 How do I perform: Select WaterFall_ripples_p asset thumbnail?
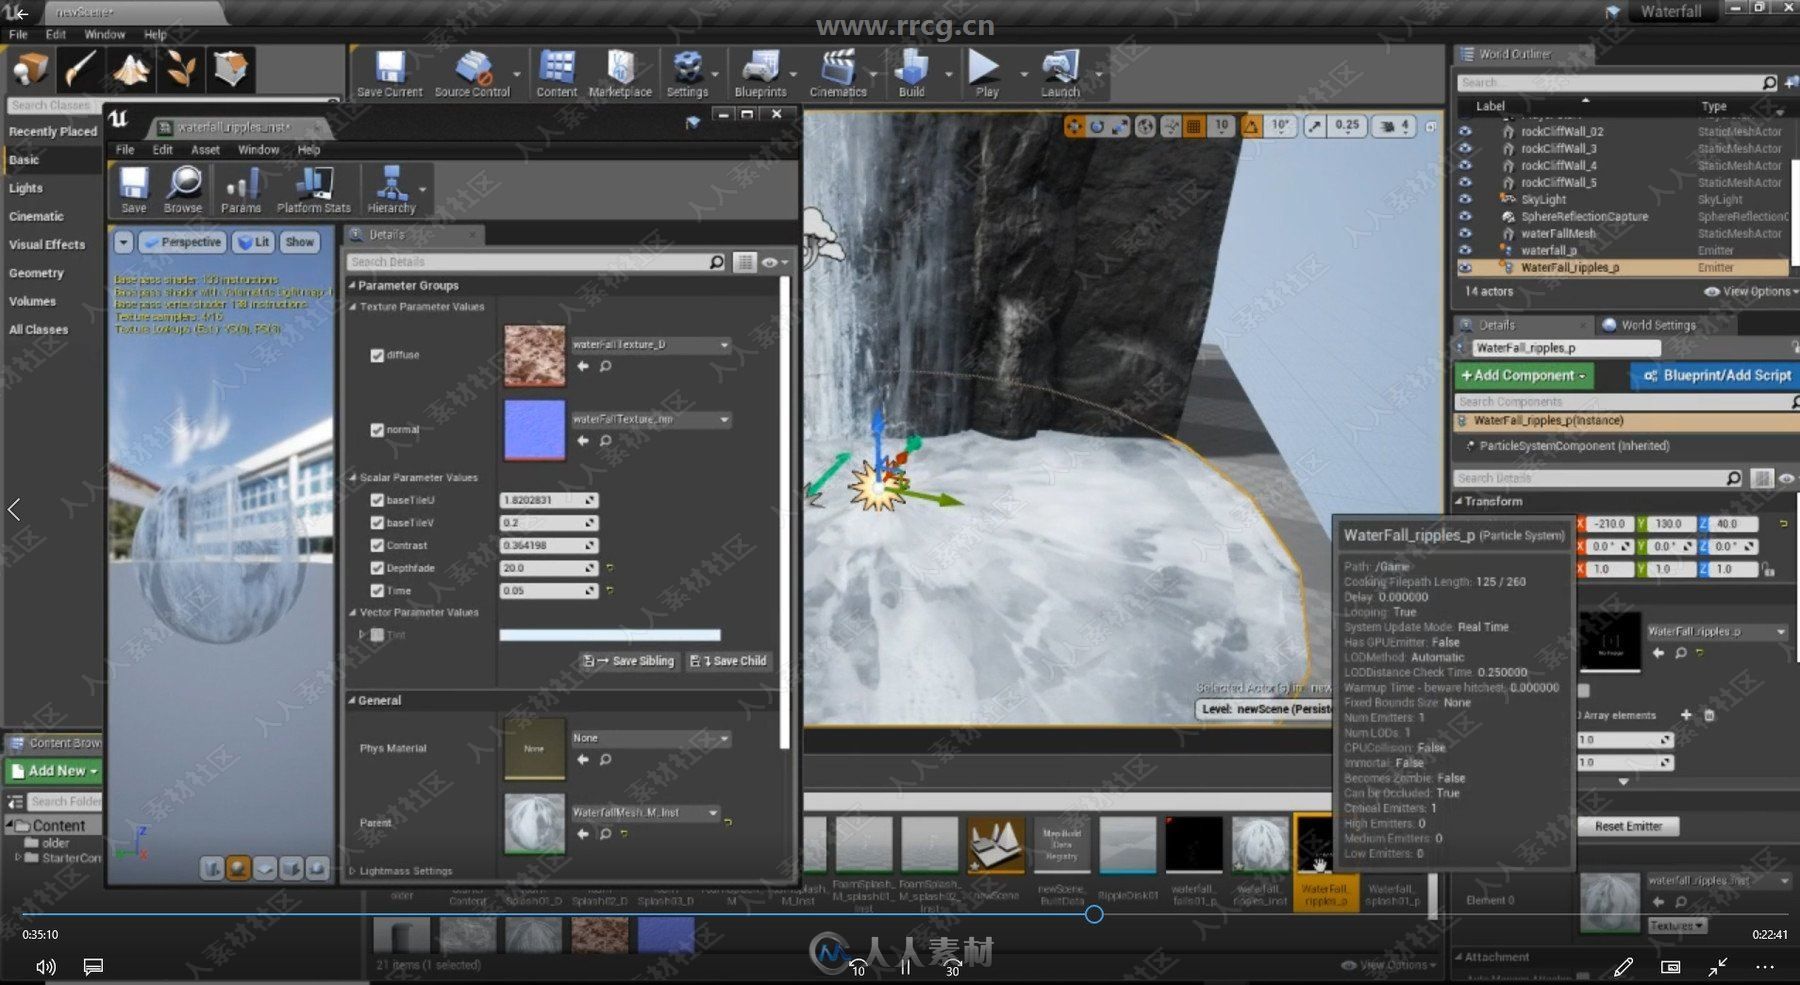[x=1324, y=864]
